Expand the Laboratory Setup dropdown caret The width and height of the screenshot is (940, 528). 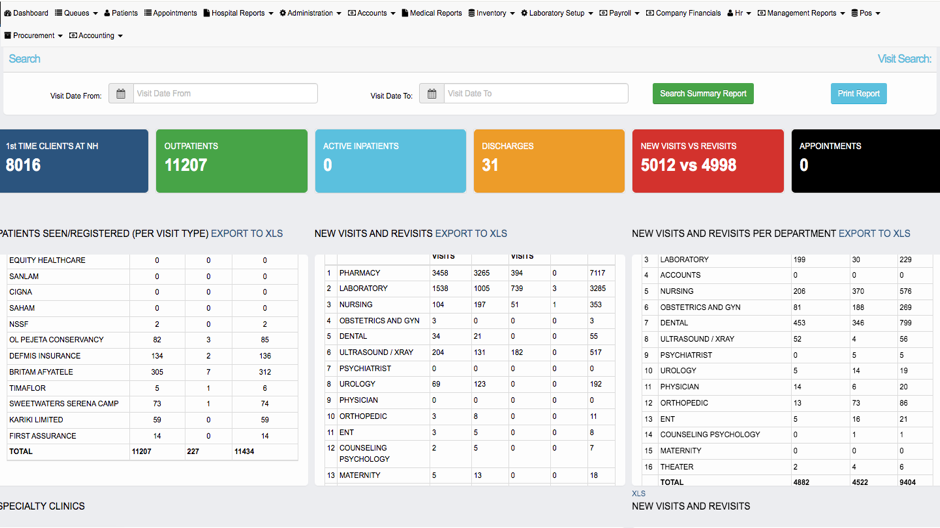click(x=590, y=14)
